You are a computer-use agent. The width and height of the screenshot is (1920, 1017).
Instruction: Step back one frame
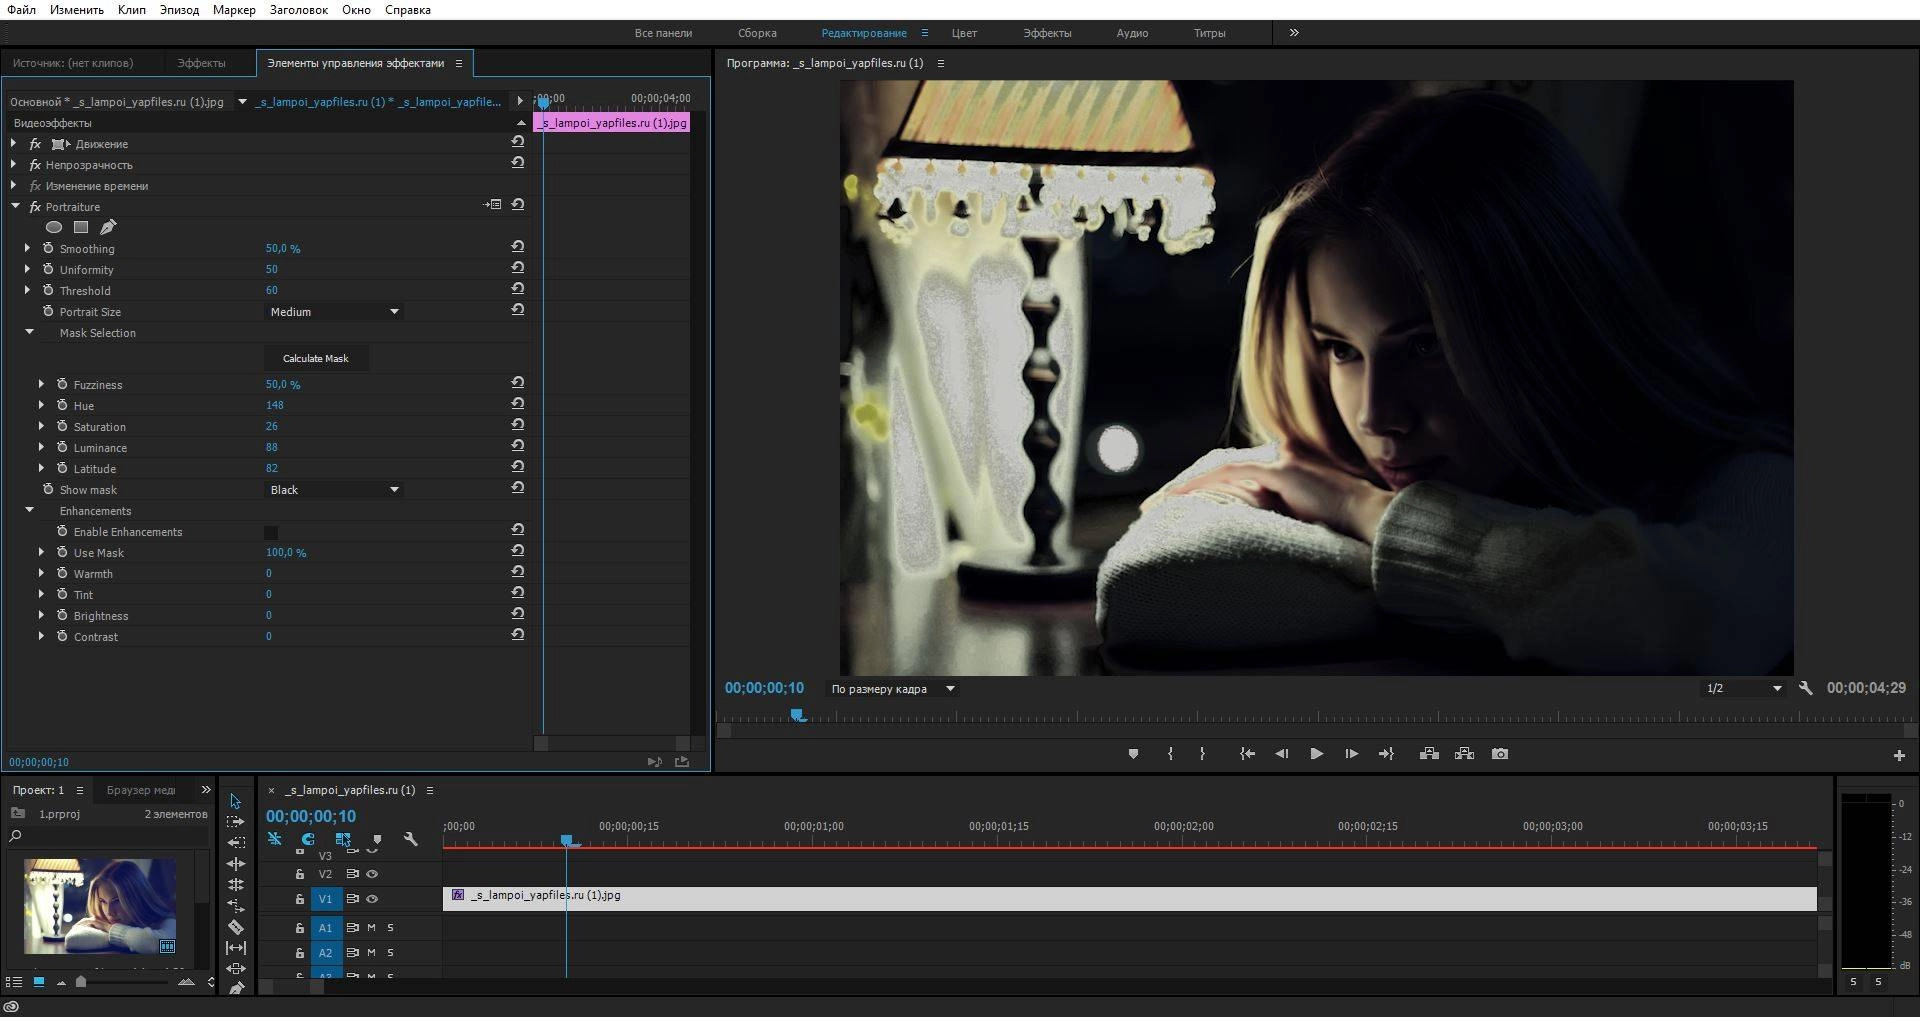(x=1281, y=754)
